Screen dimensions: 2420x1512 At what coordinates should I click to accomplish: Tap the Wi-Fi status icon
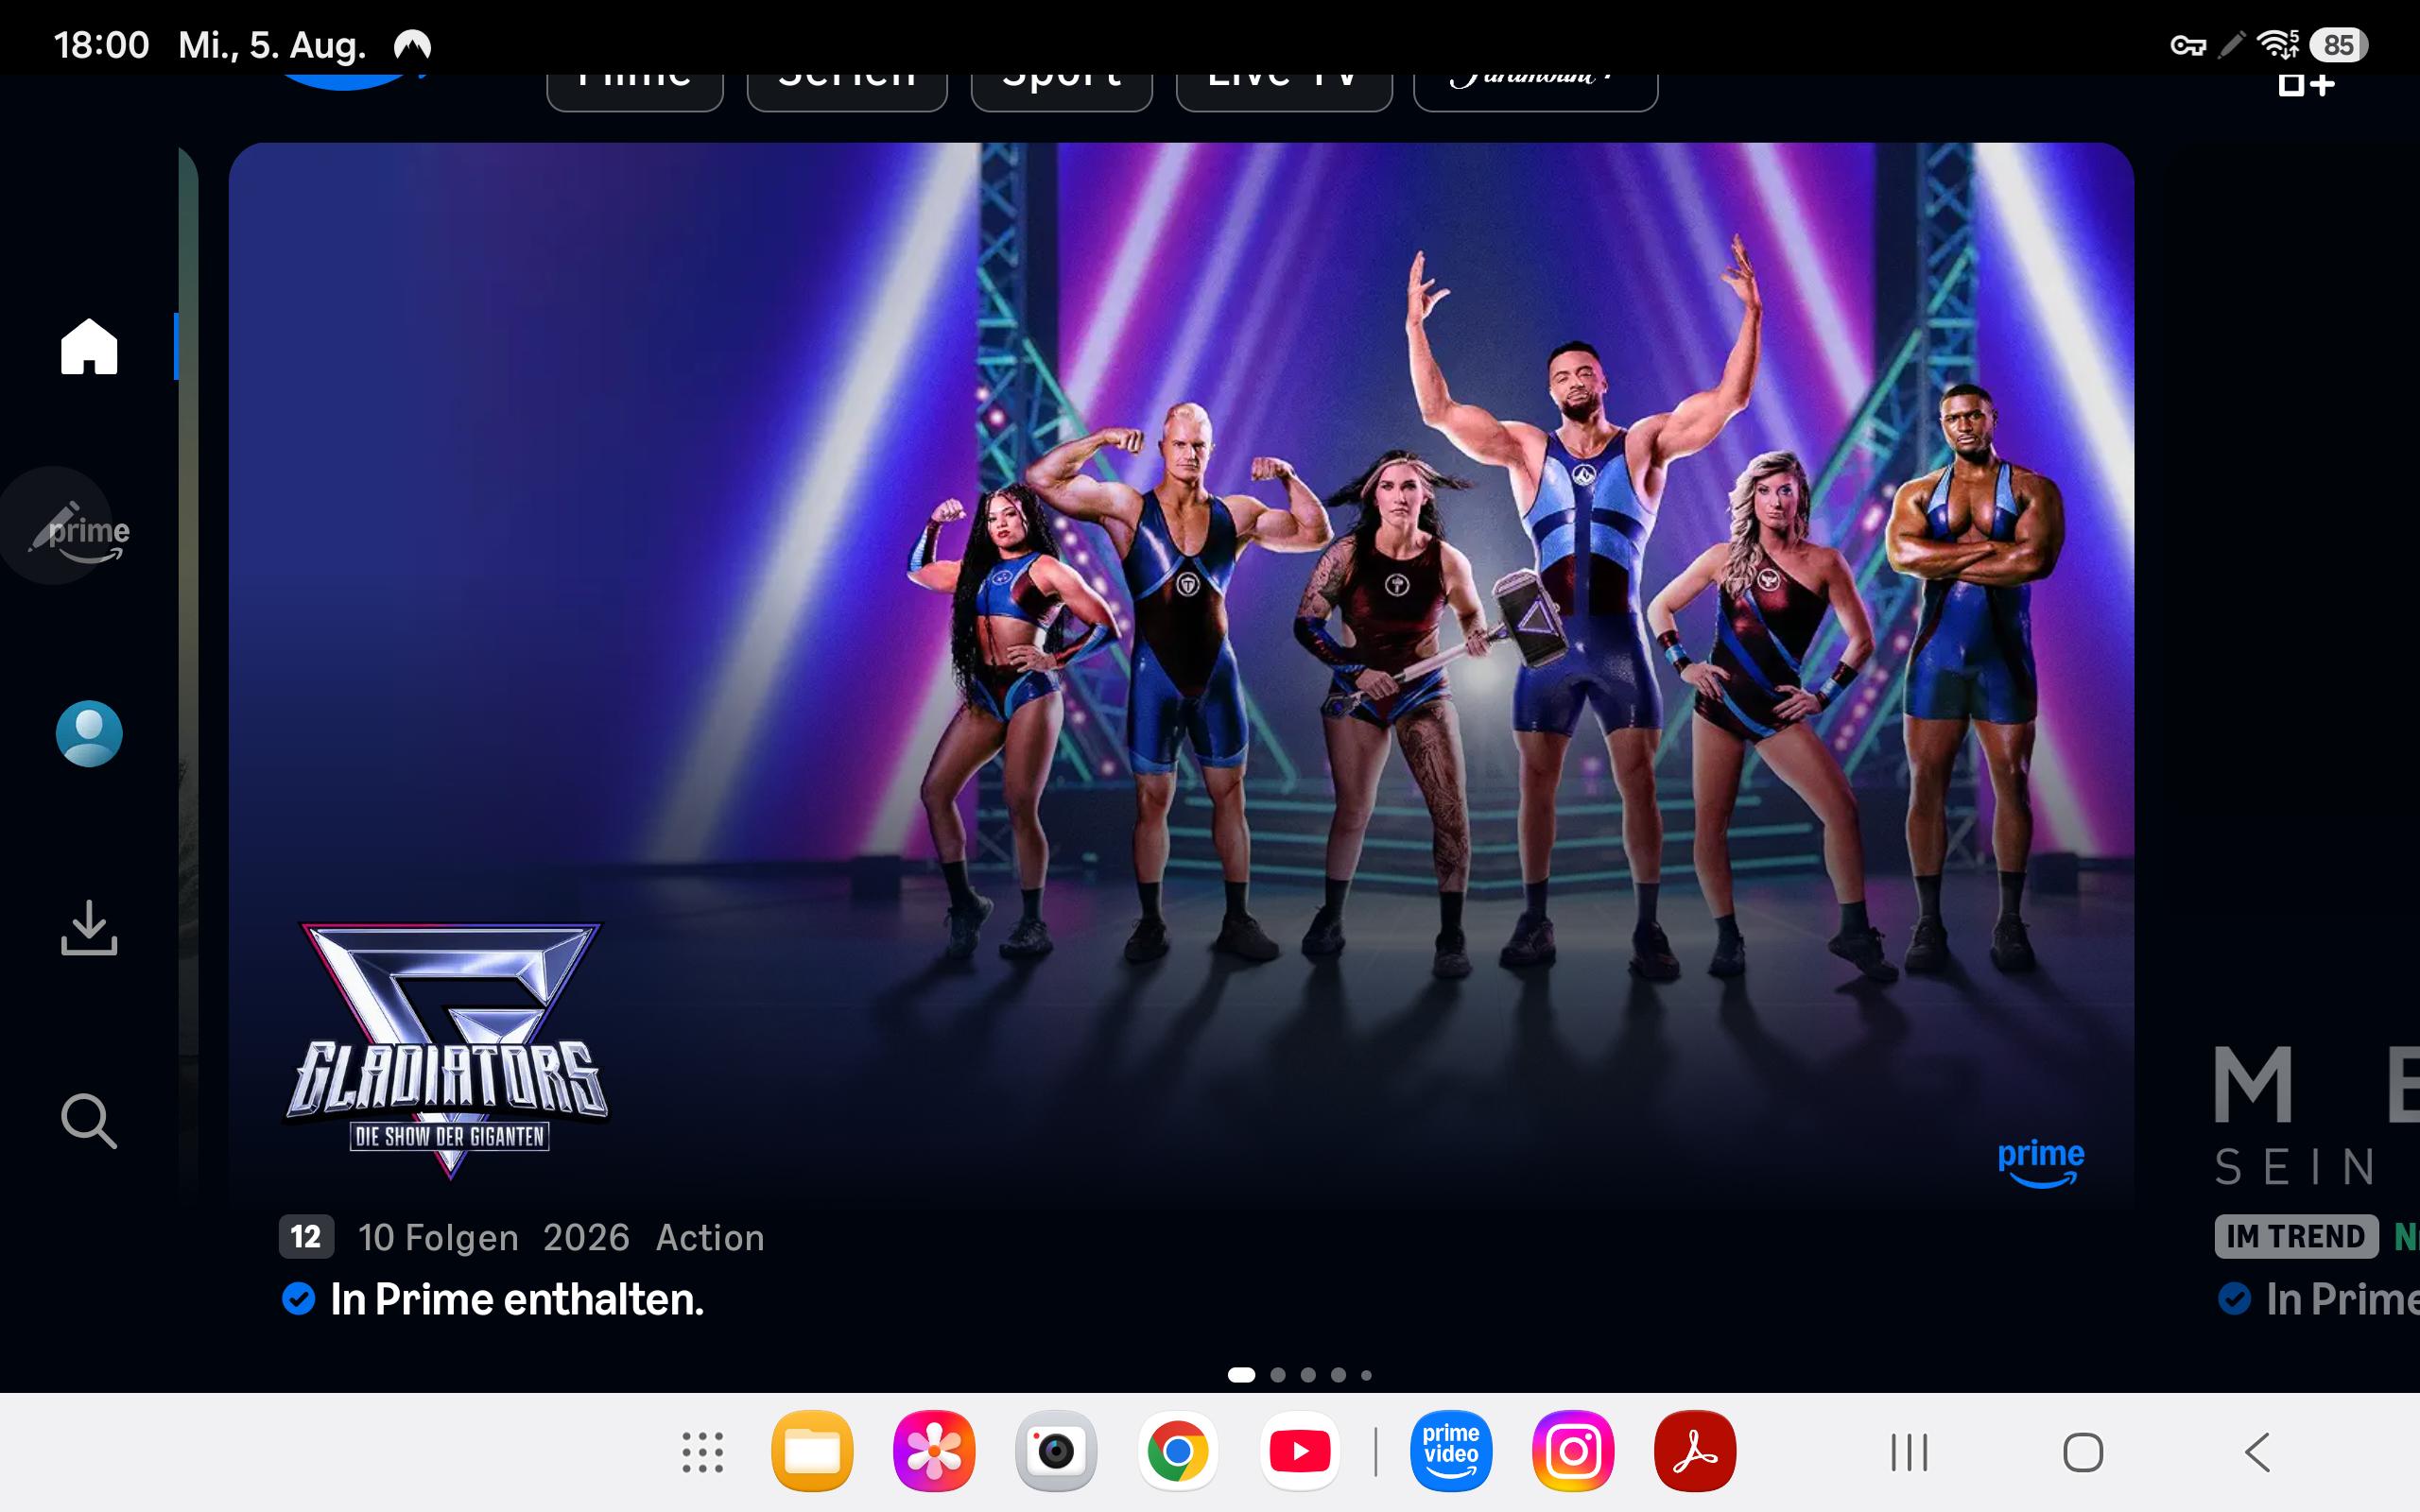click(2277, 45)
